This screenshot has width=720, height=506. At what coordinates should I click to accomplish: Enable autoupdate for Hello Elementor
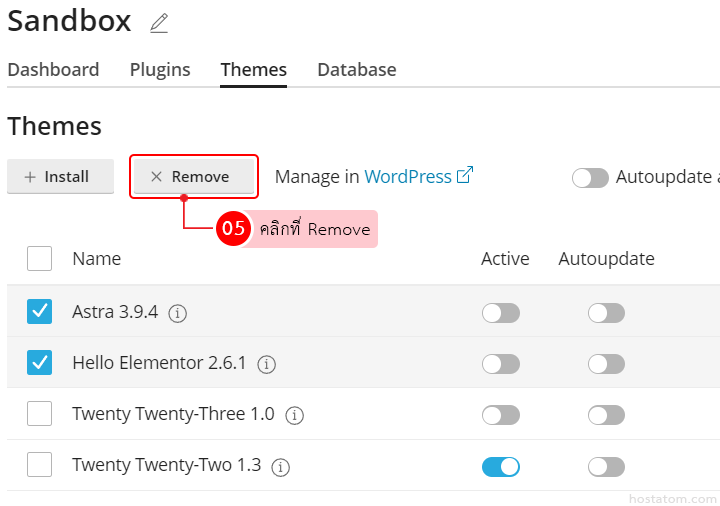tap(606, 364)
